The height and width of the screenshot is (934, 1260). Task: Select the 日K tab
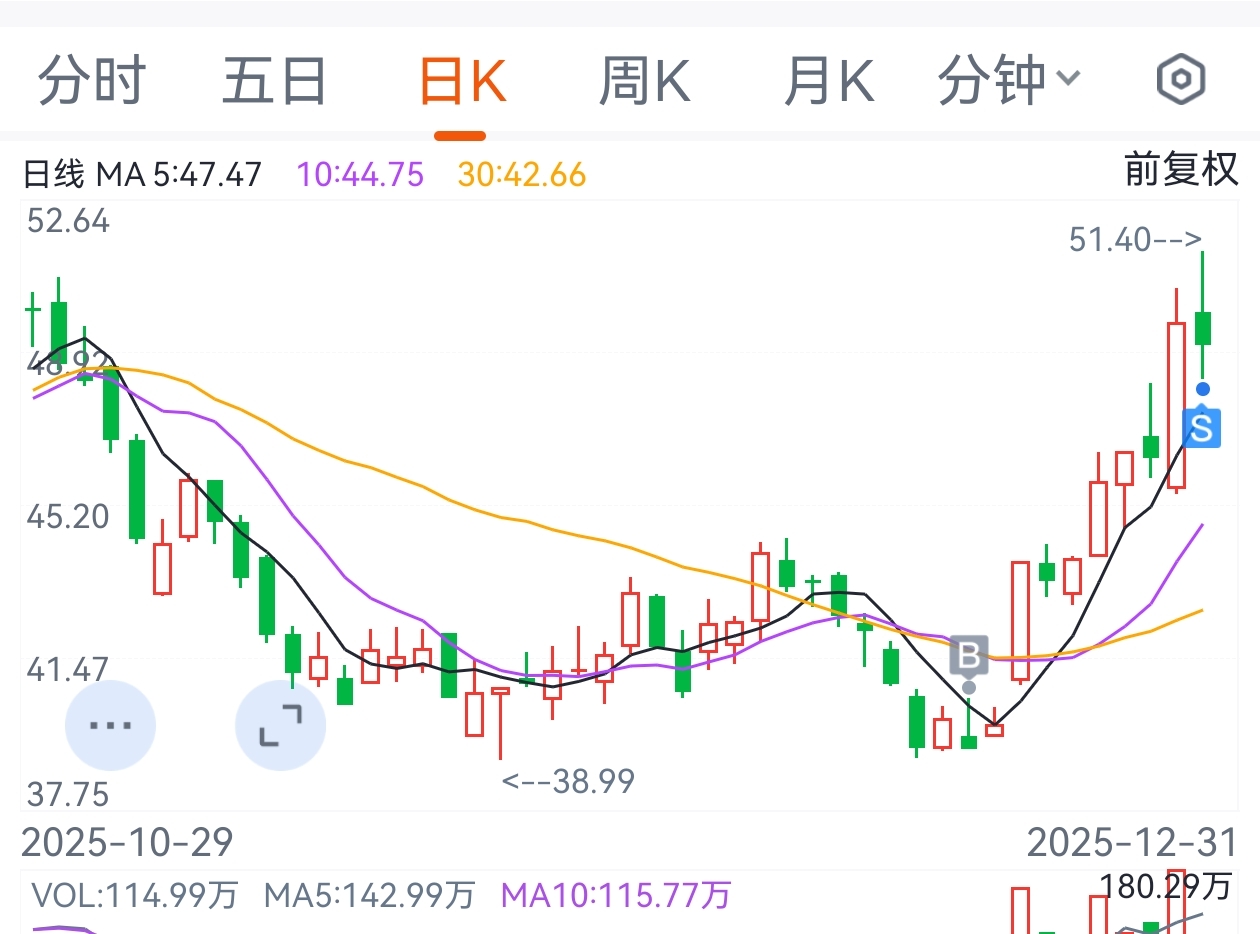461,81
